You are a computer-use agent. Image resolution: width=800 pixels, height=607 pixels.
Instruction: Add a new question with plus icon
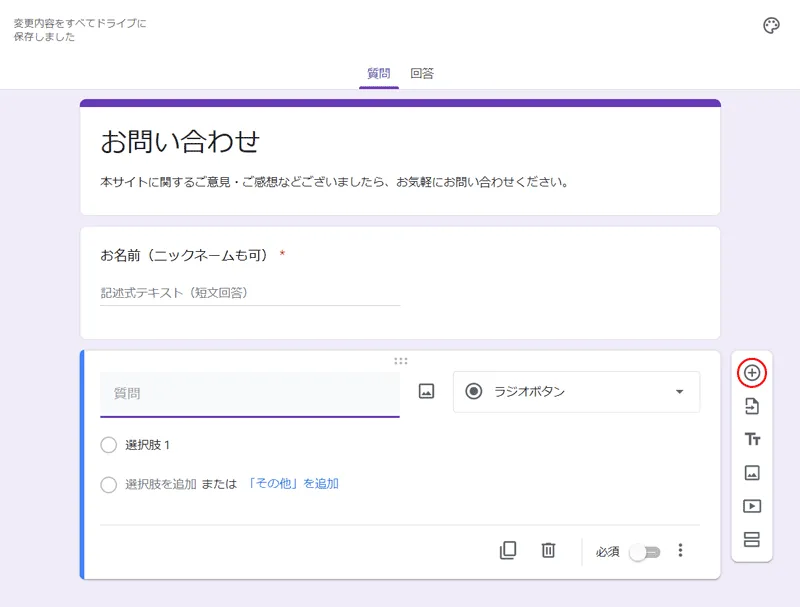pos(752,373)
